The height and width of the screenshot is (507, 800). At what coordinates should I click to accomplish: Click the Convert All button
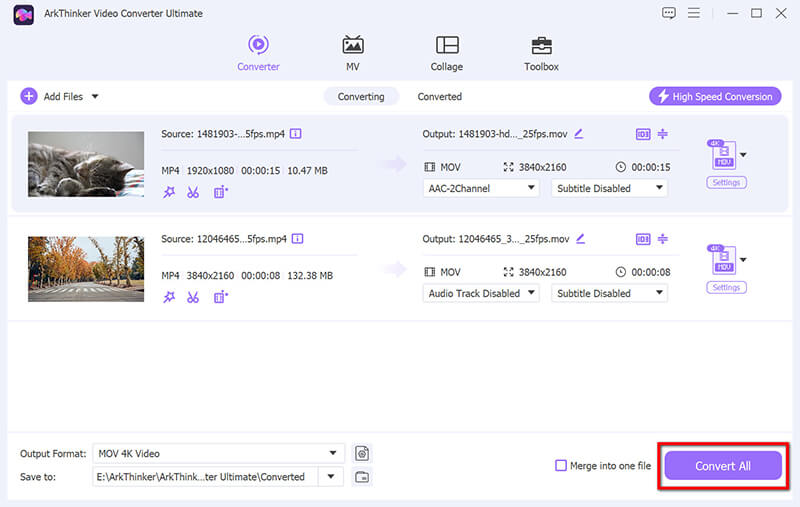(722, 466)
